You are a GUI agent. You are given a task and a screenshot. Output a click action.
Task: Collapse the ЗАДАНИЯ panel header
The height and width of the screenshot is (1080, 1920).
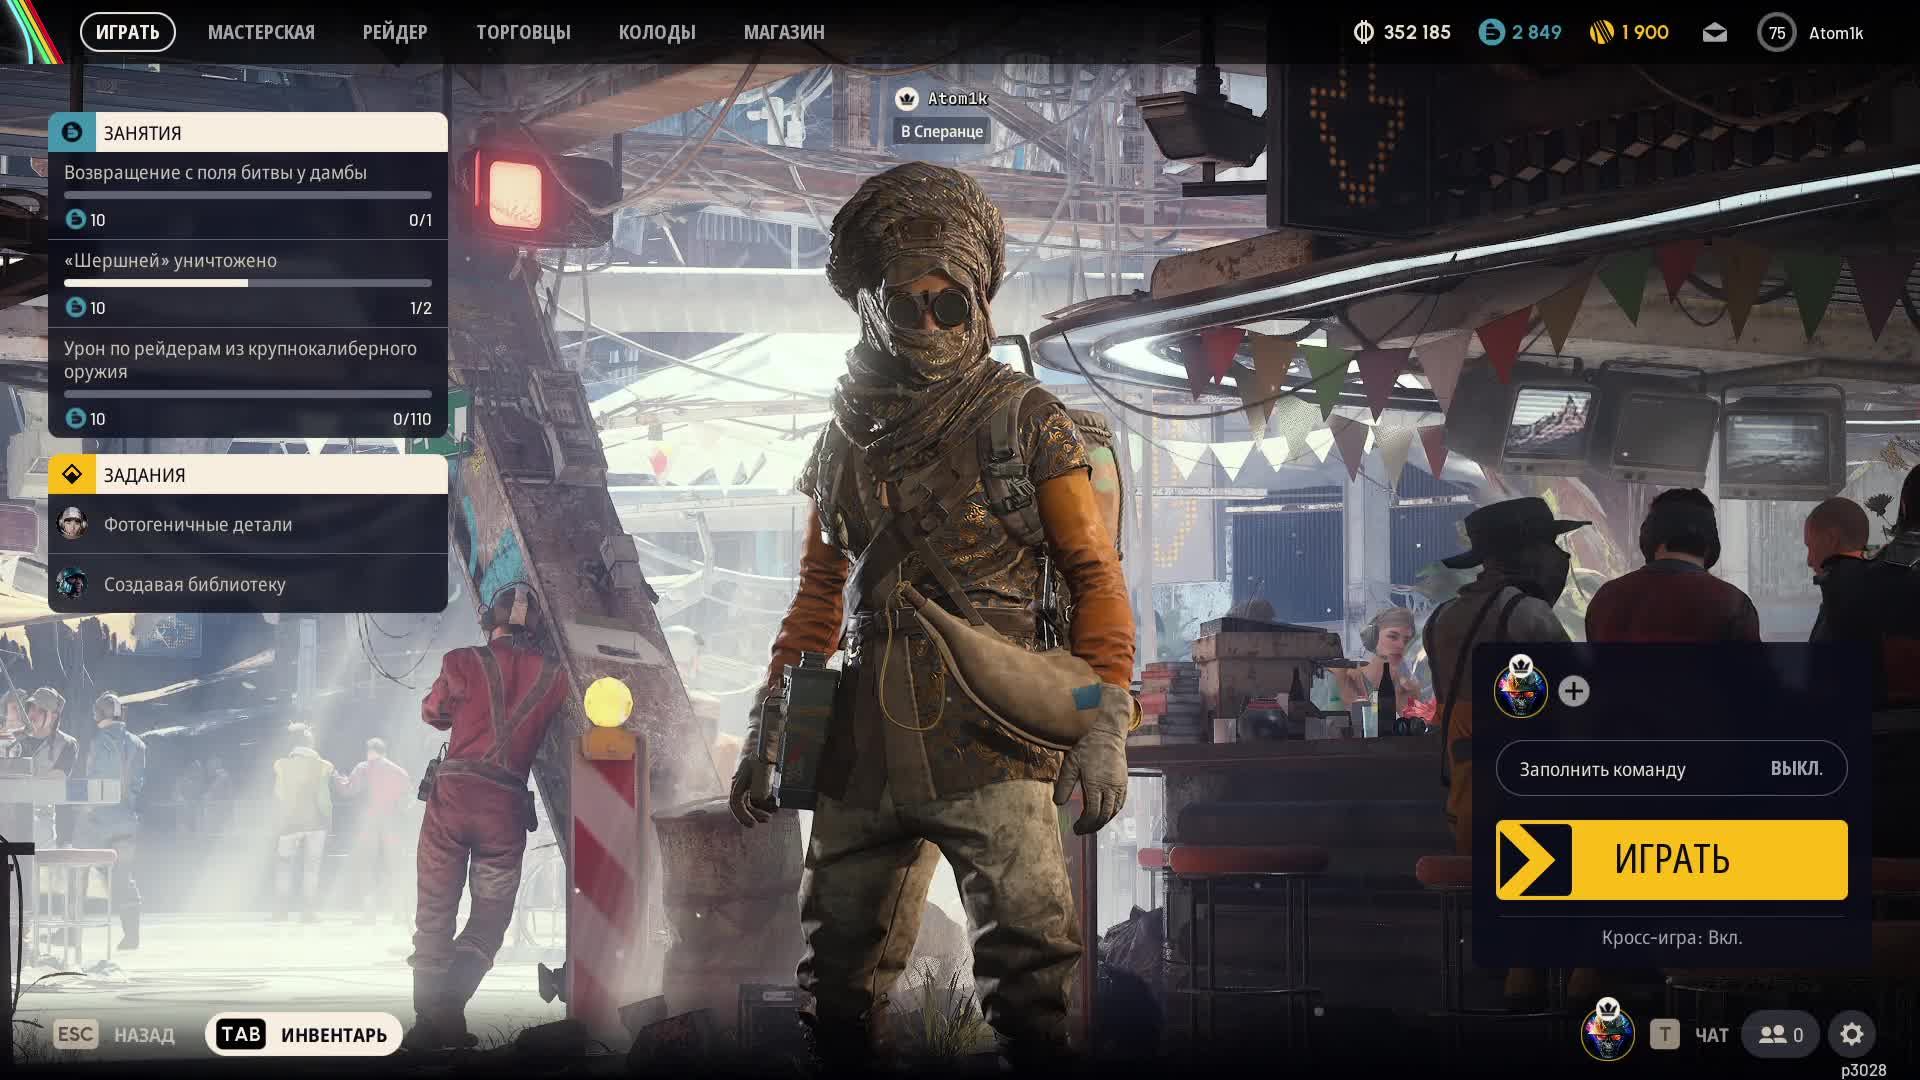click(247, 475)
